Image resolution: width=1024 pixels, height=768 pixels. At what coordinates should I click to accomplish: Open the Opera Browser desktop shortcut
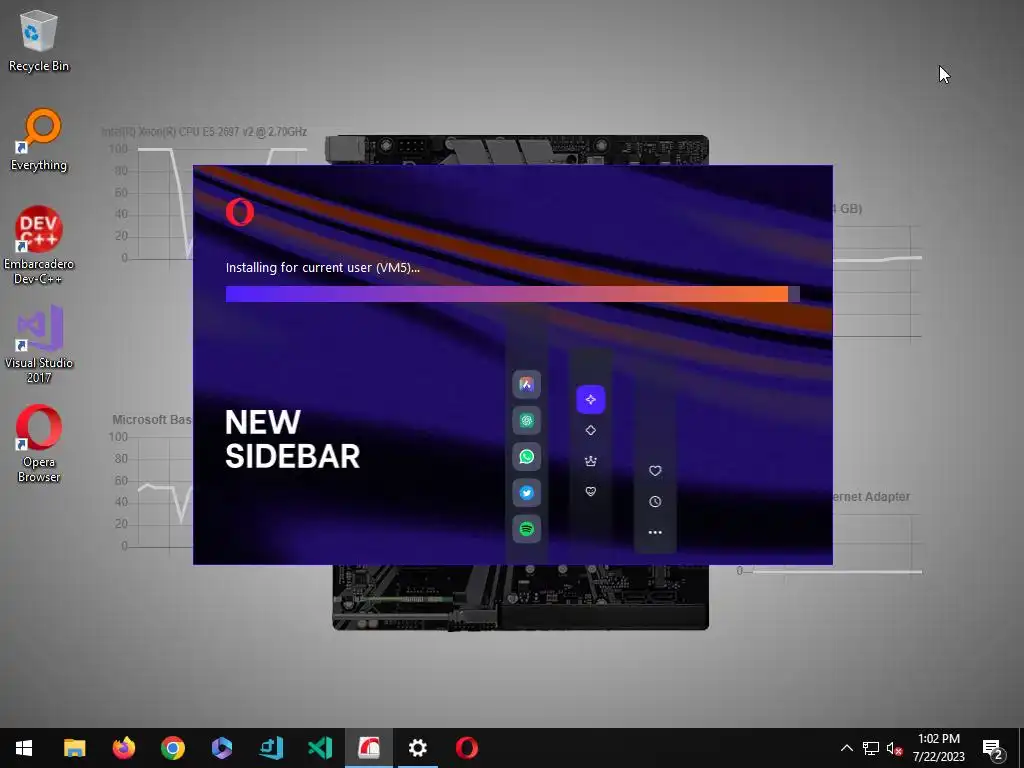pos(39,443)
